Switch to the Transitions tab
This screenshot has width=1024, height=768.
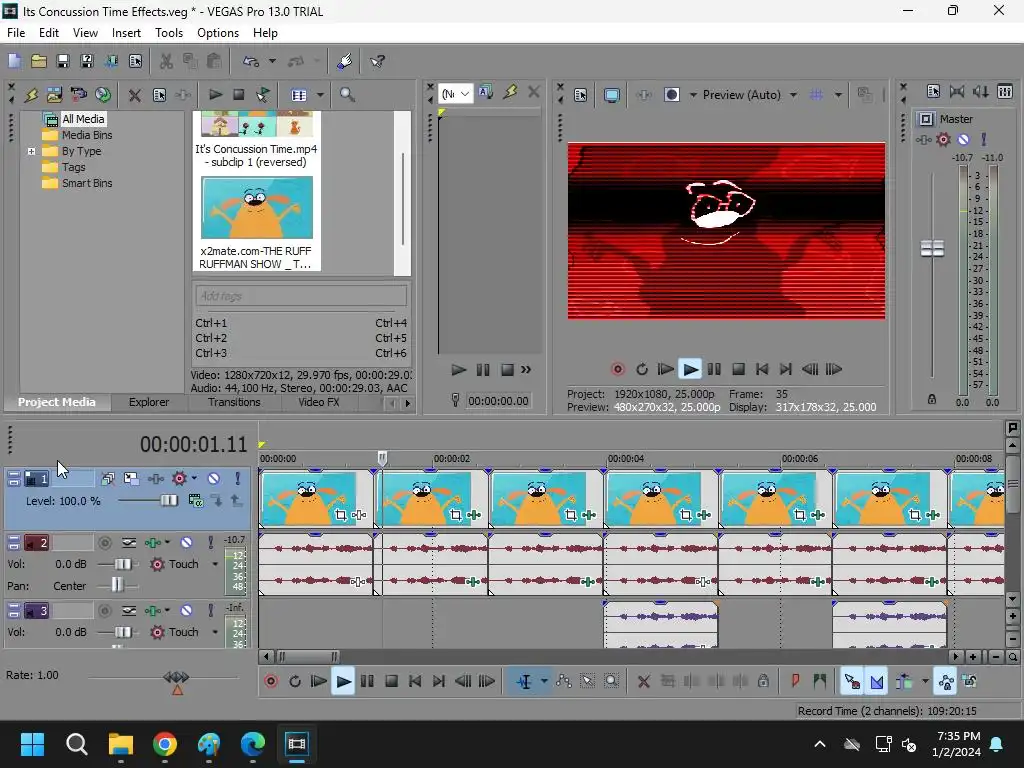(234, 402)
